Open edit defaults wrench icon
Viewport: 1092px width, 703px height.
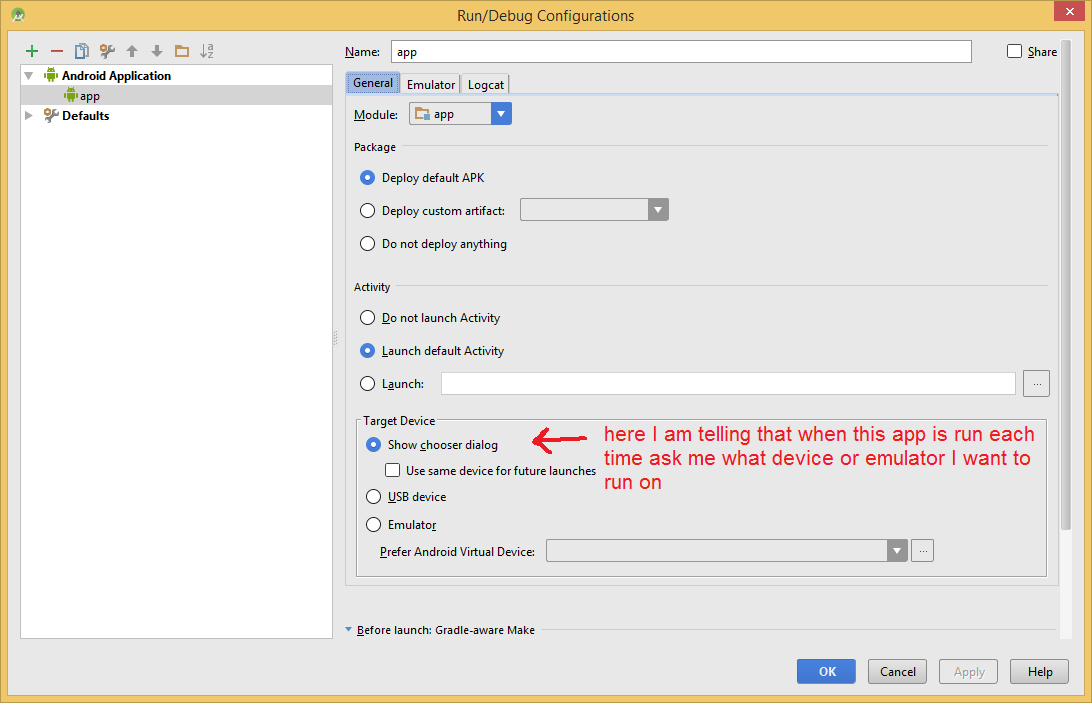point(107,51)
